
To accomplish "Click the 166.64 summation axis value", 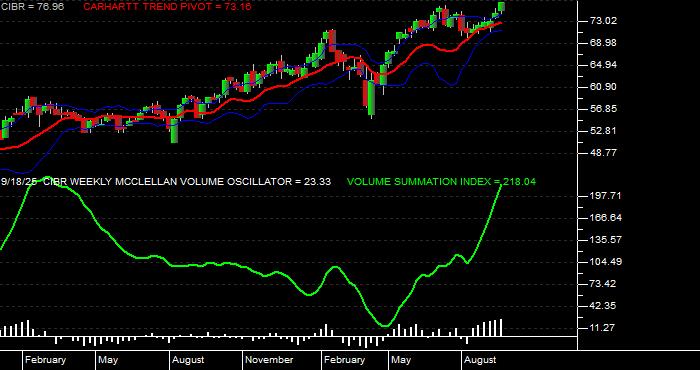I will coord(605,218).
